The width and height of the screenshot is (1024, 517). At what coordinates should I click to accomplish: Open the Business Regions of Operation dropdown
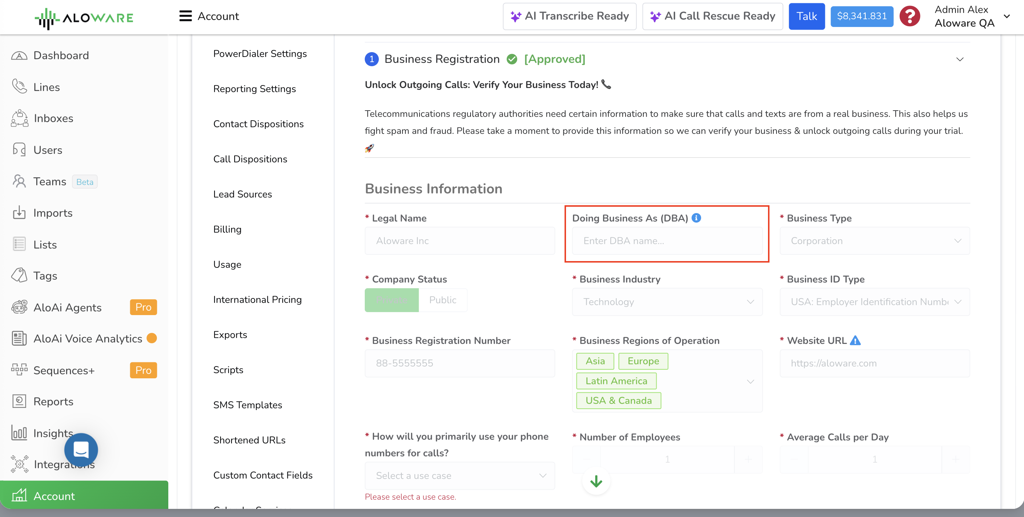coord(667,381)
